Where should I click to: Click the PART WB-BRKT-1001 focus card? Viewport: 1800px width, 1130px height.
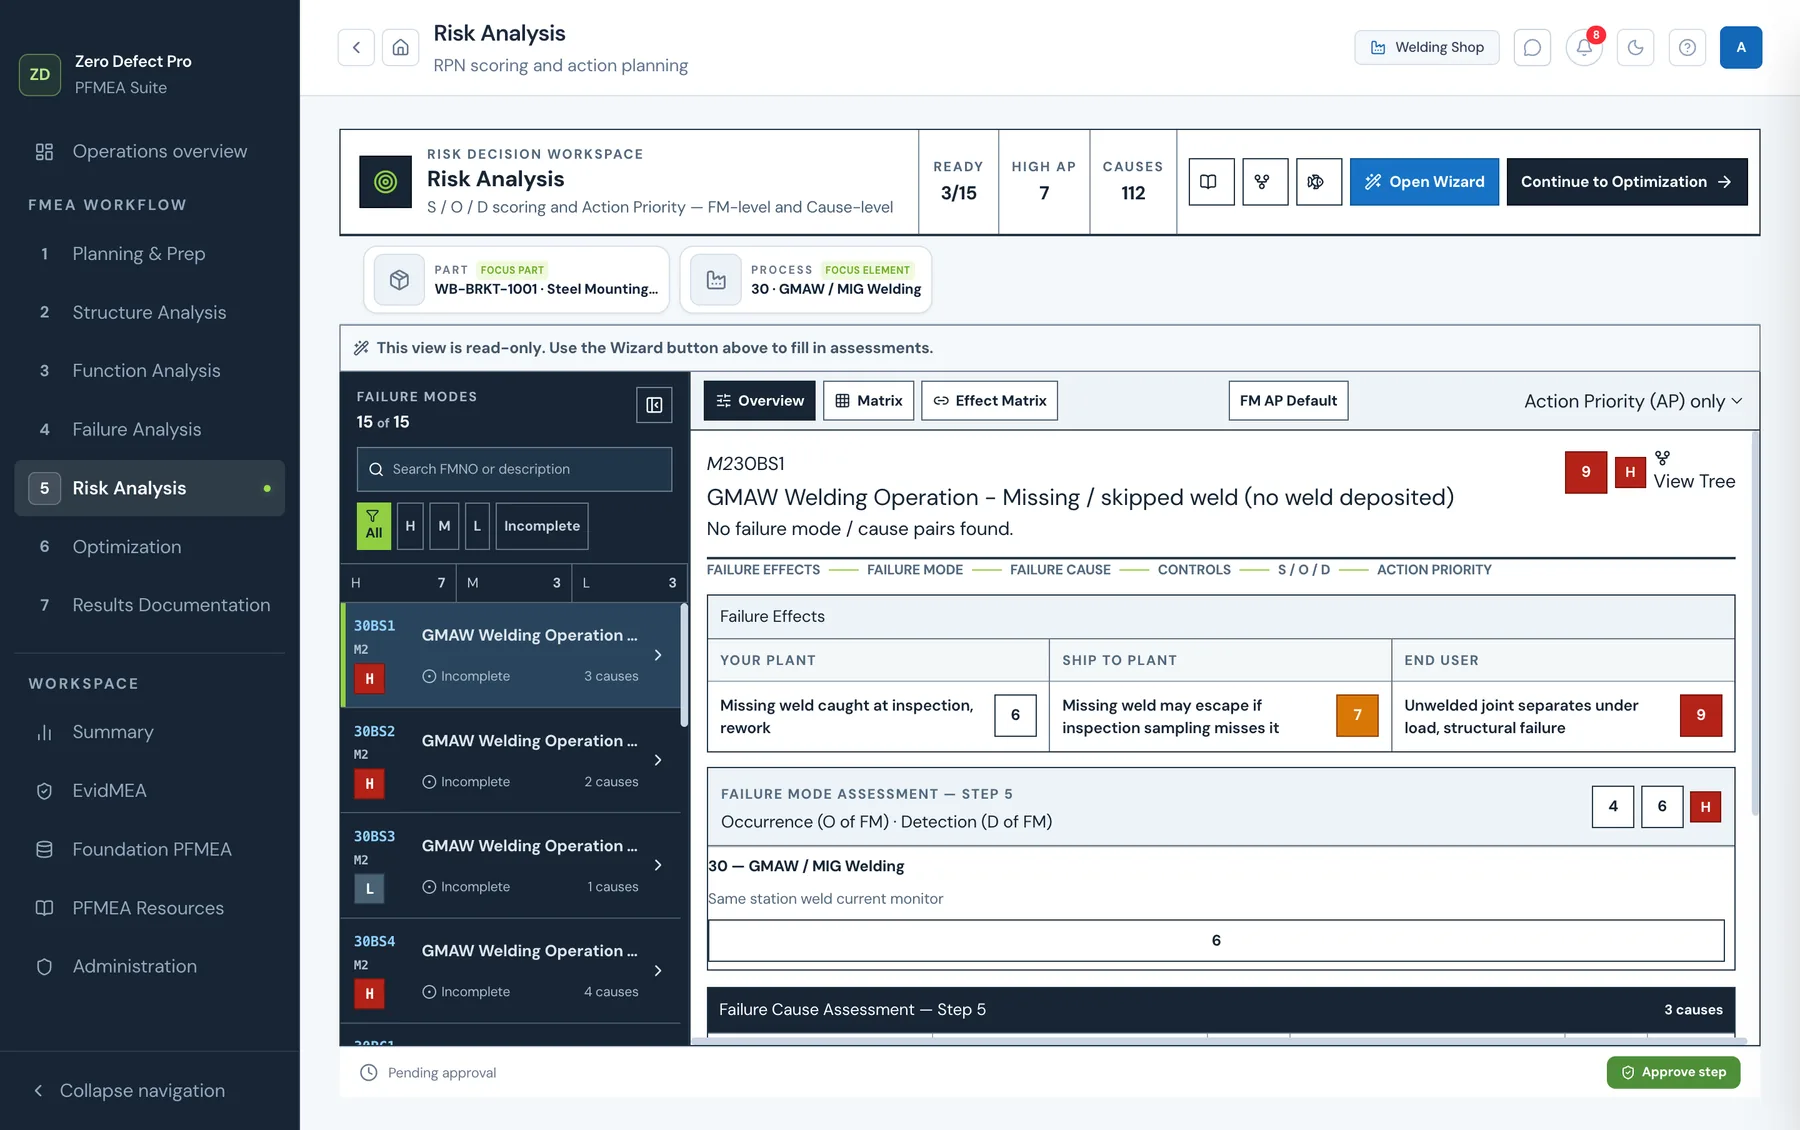point(516,280)
